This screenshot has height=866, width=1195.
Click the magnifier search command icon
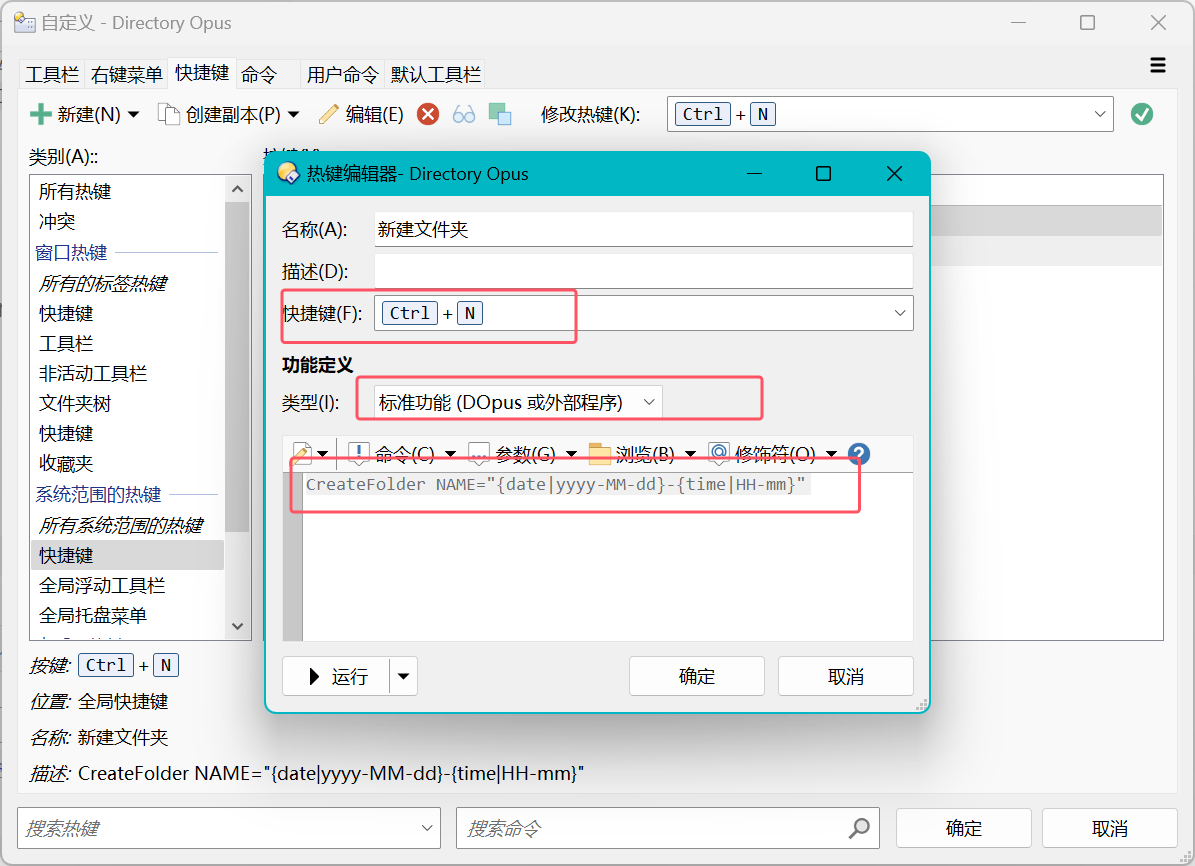pyautogui.click(x=860, y=828)
